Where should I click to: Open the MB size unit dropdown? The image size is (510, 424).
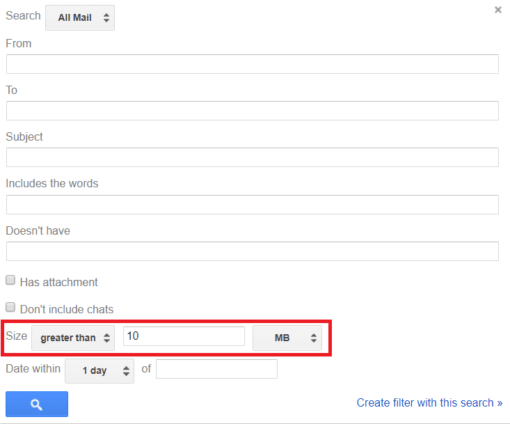coord(287,338)
